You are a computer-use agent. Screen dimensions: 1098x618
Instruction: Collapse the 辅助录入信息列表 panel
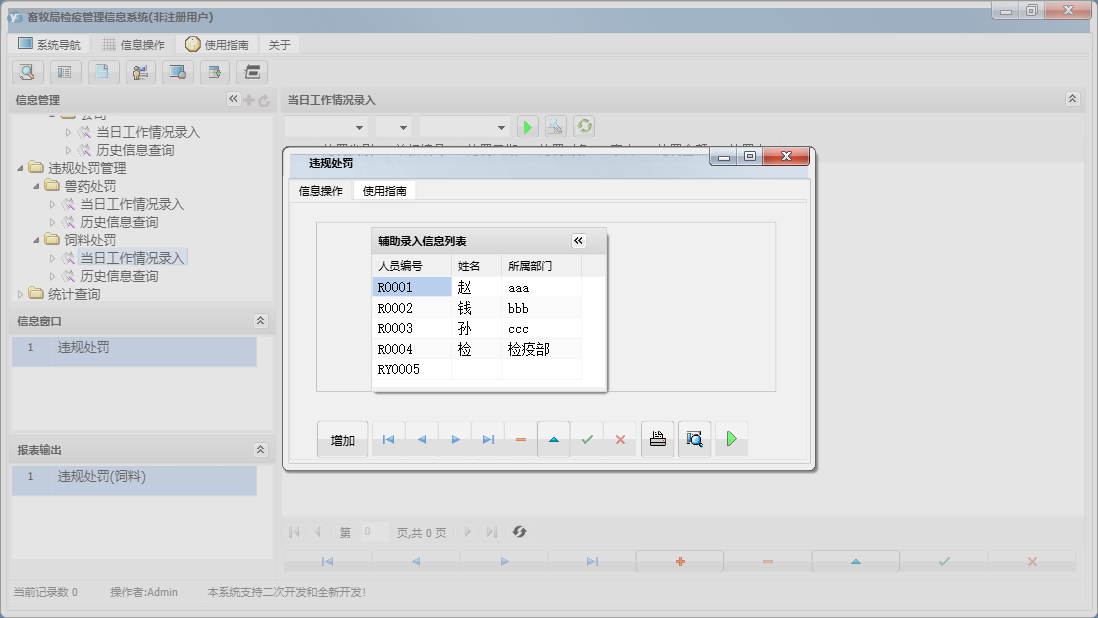[578, 241]
